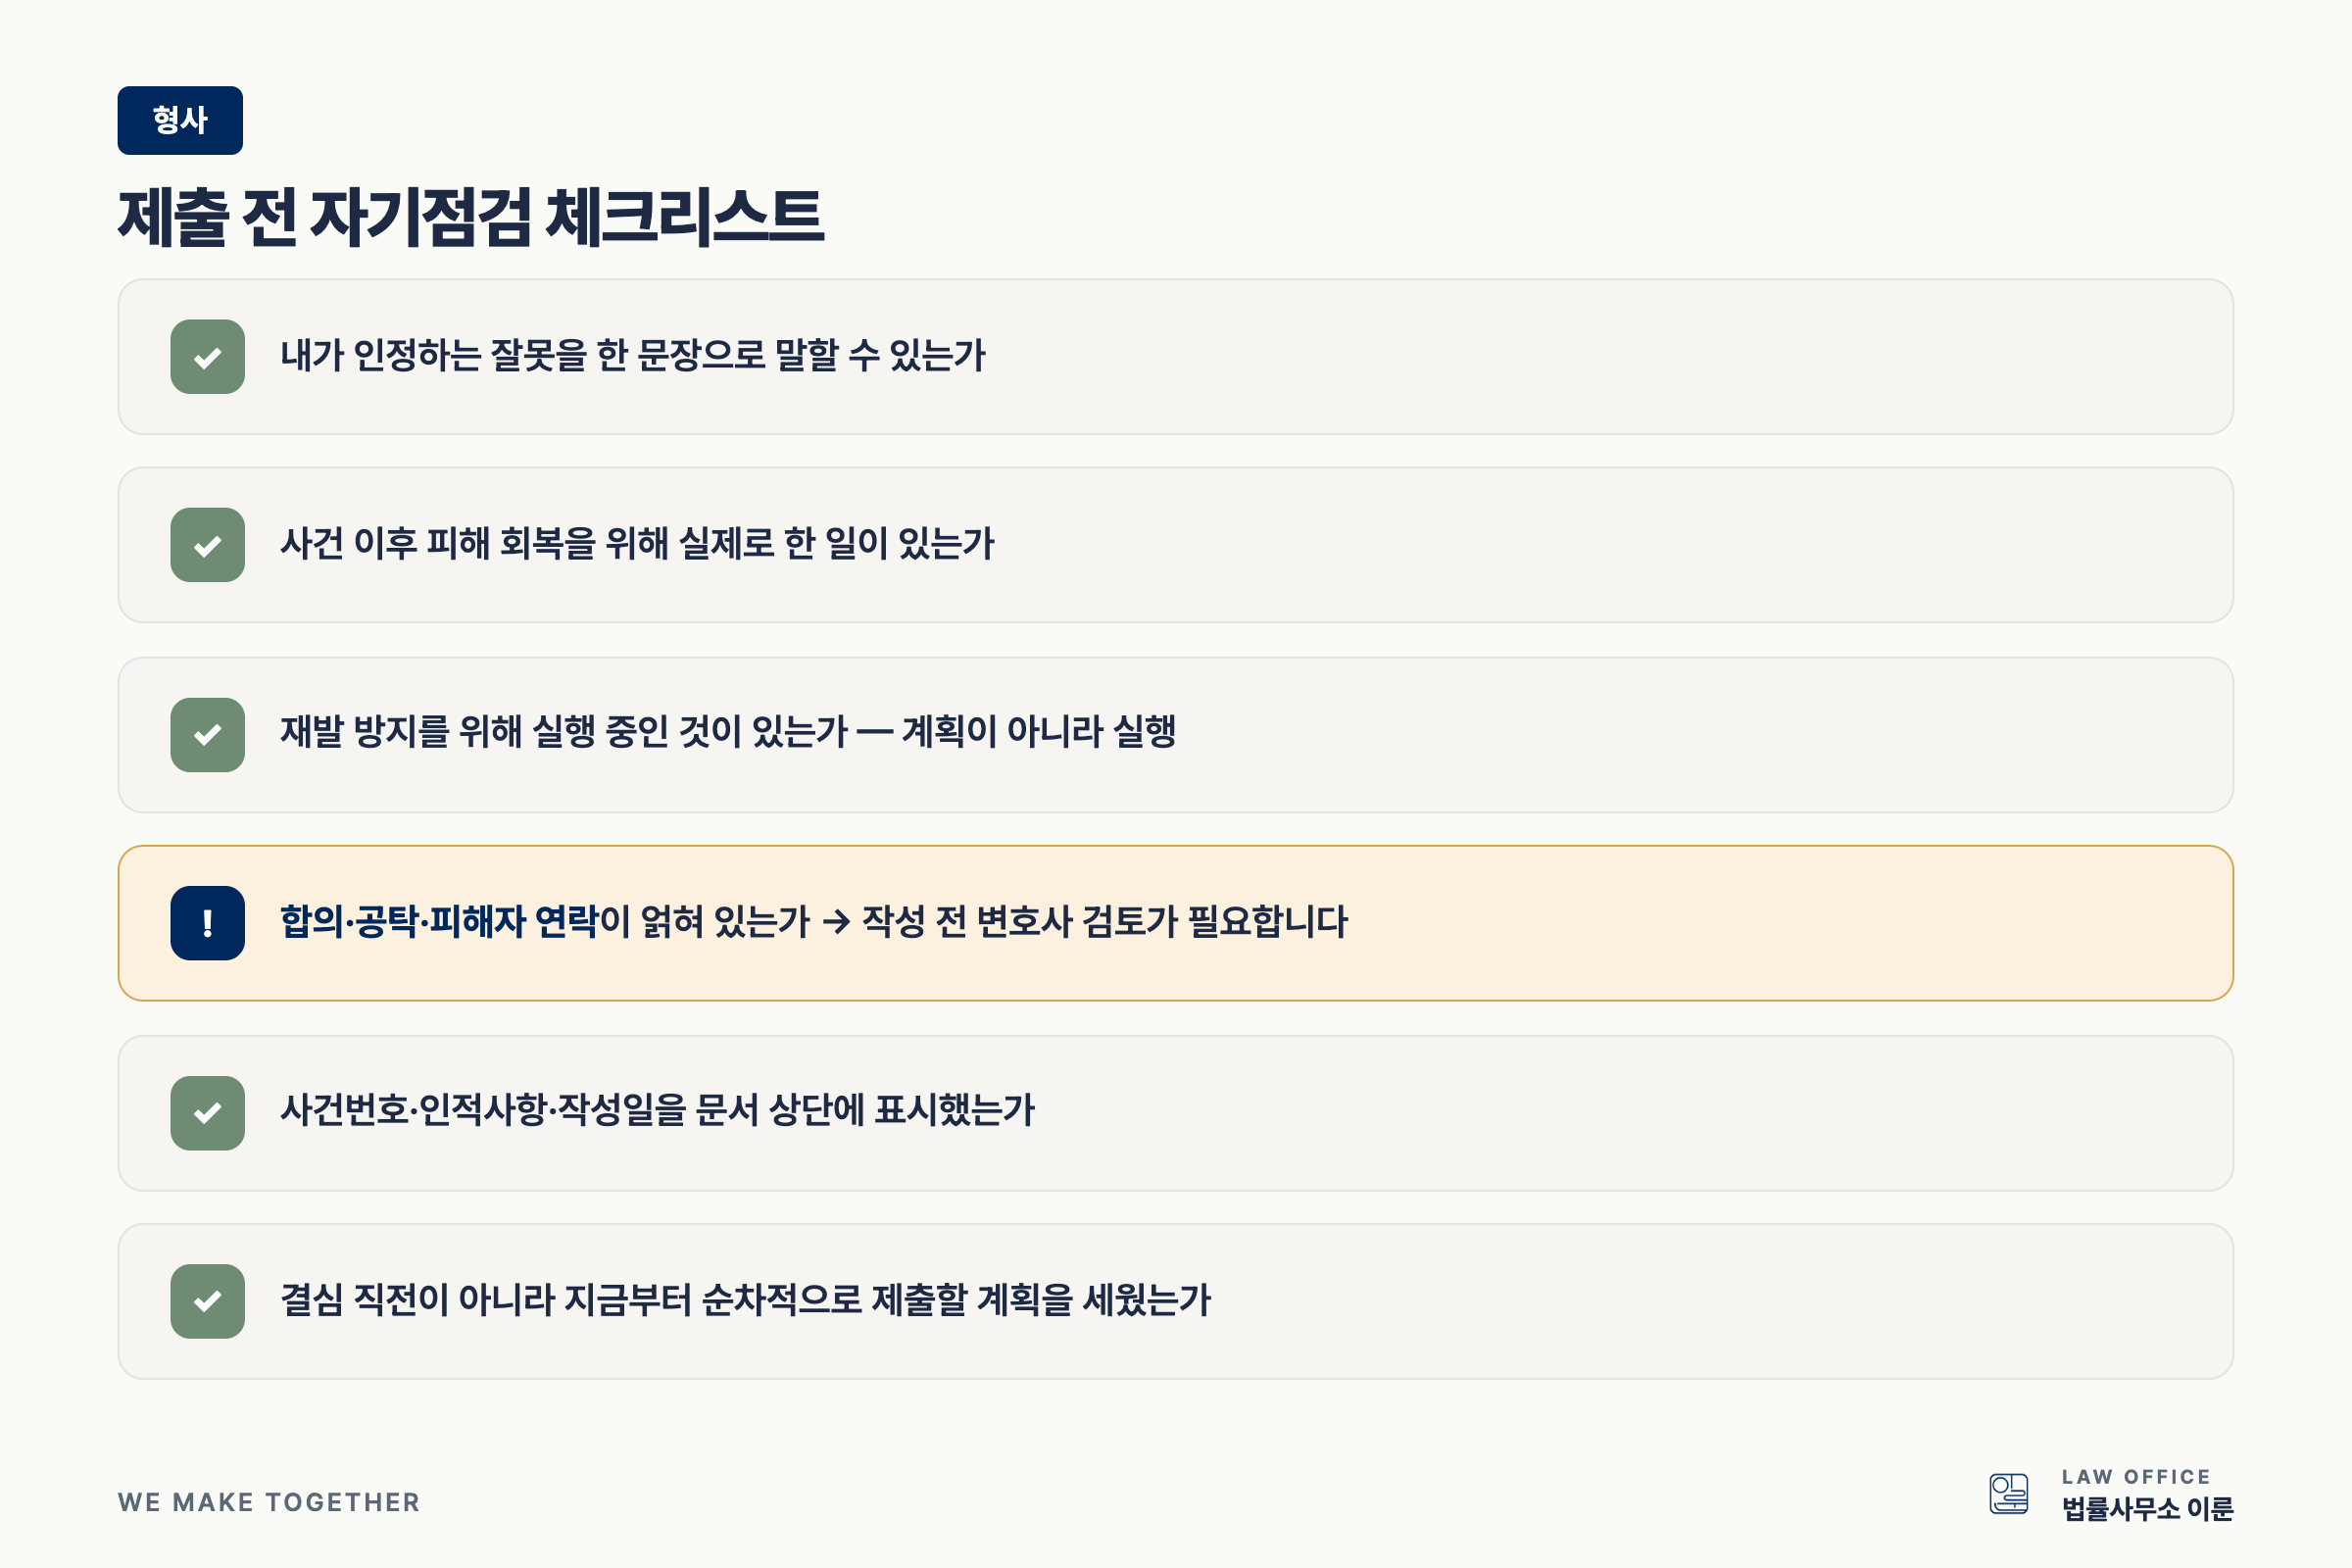
Task: Toggle checkbox for 내가 인정하는 잘못 item
Action: pos(208,357)
